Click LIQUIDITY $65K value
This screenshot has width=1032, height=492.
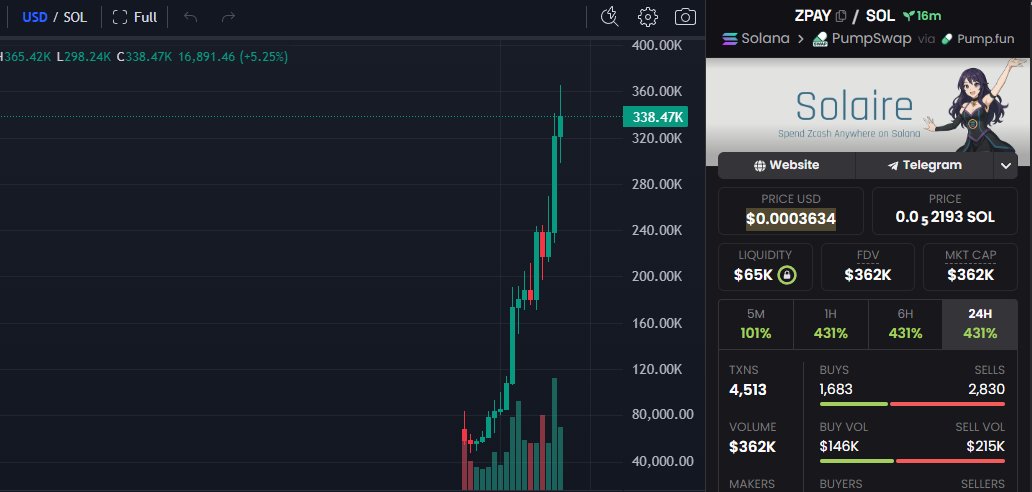click(753, 275)
